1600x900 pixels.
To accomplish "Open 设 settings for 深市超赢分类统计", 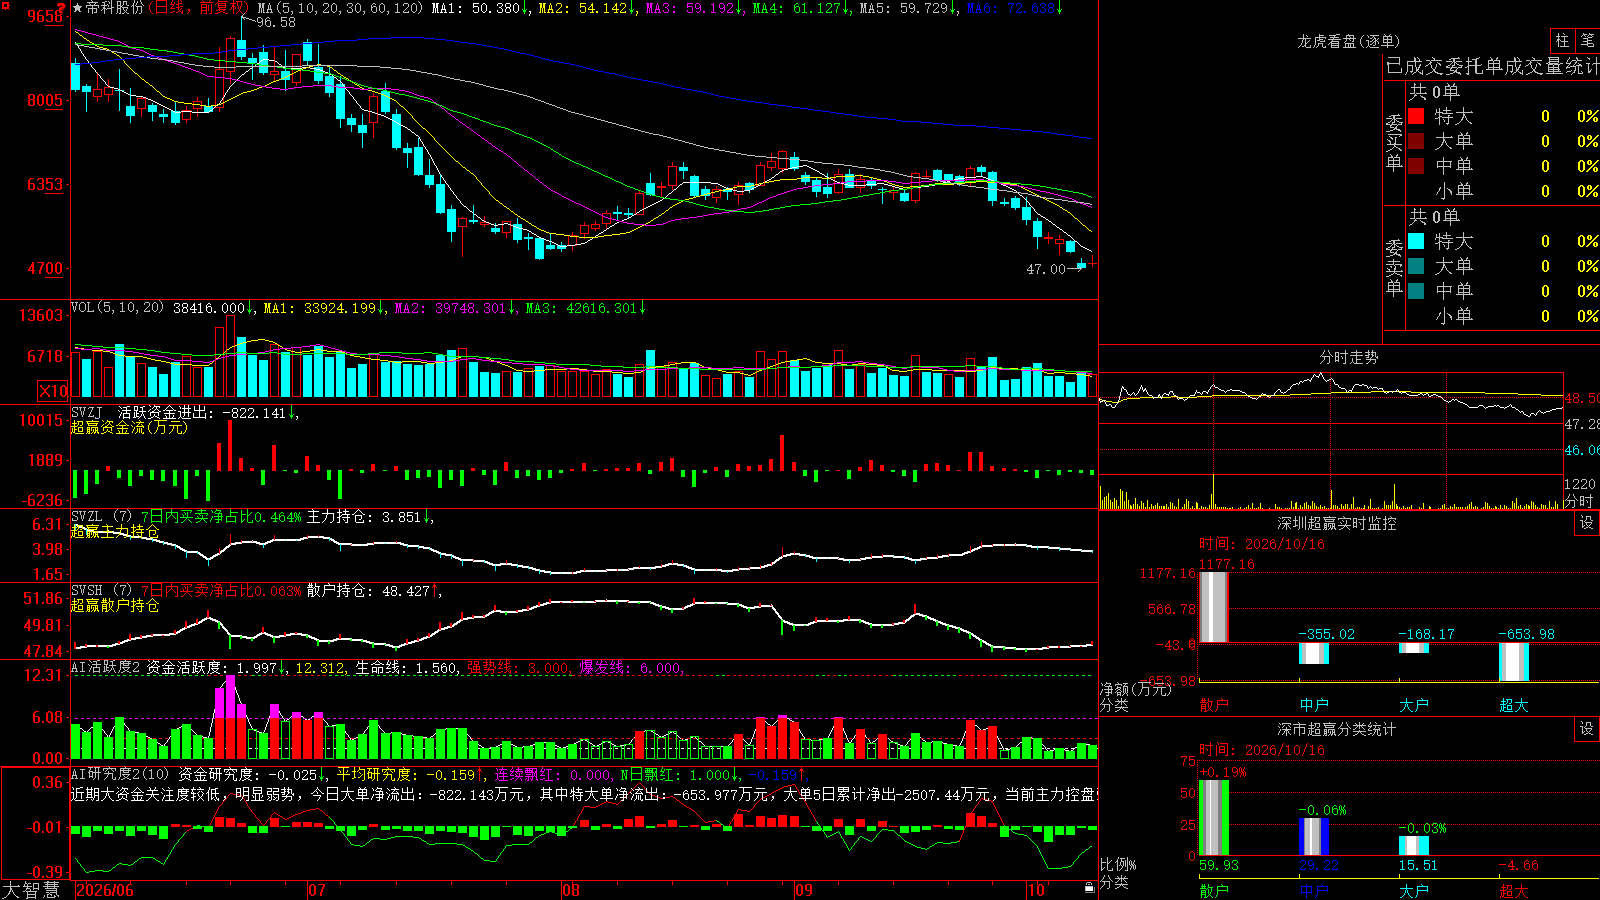I will tap(1587, 729).
